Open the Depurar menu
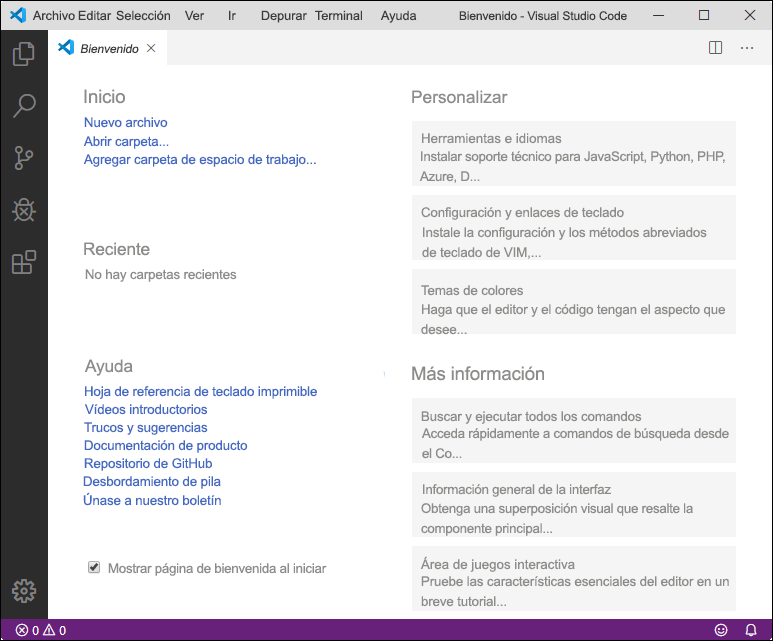773x641 pixels. tap(283, 16)
